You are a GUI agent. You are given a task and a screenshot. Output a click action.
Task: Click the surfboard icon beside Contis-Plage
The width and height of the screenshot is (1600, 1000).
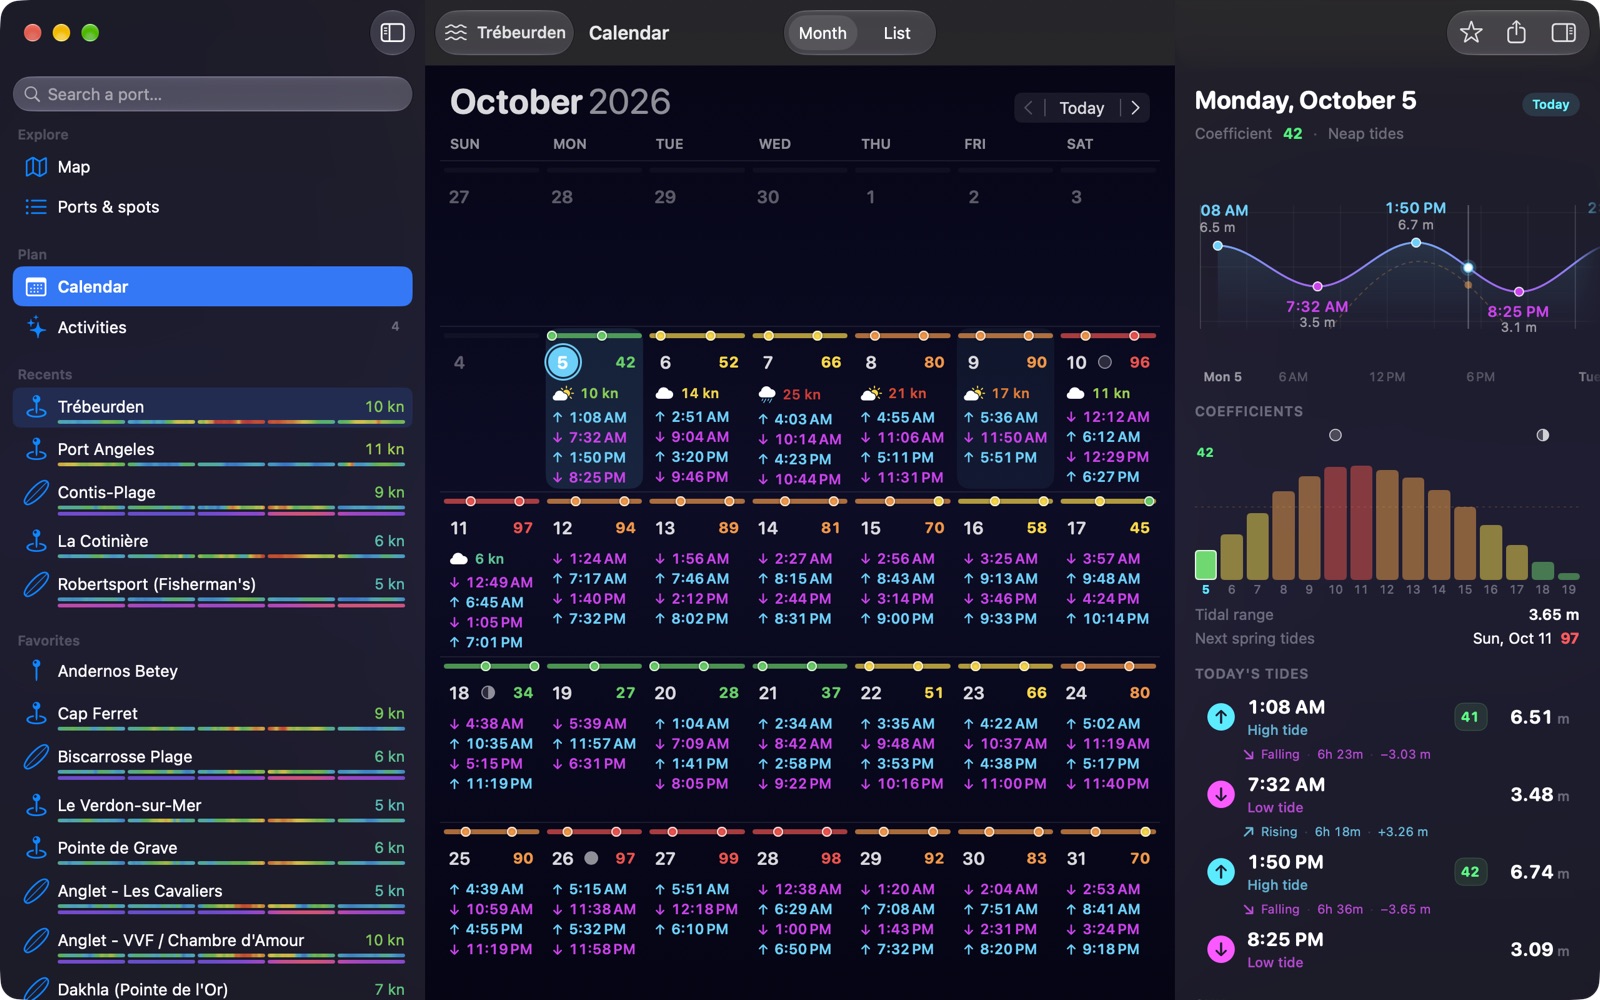coord(36,492)
